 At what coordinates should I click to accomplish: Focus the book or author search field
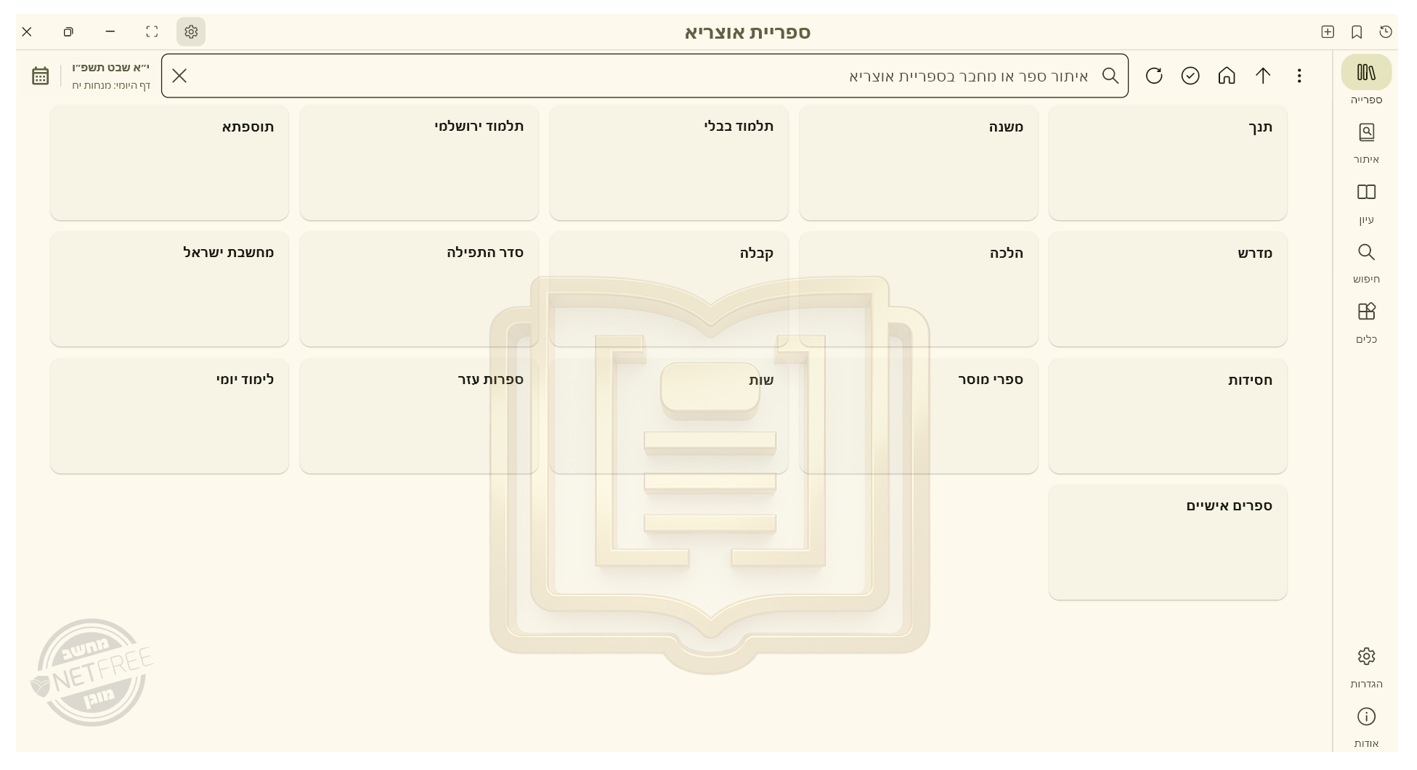[660, 76]
